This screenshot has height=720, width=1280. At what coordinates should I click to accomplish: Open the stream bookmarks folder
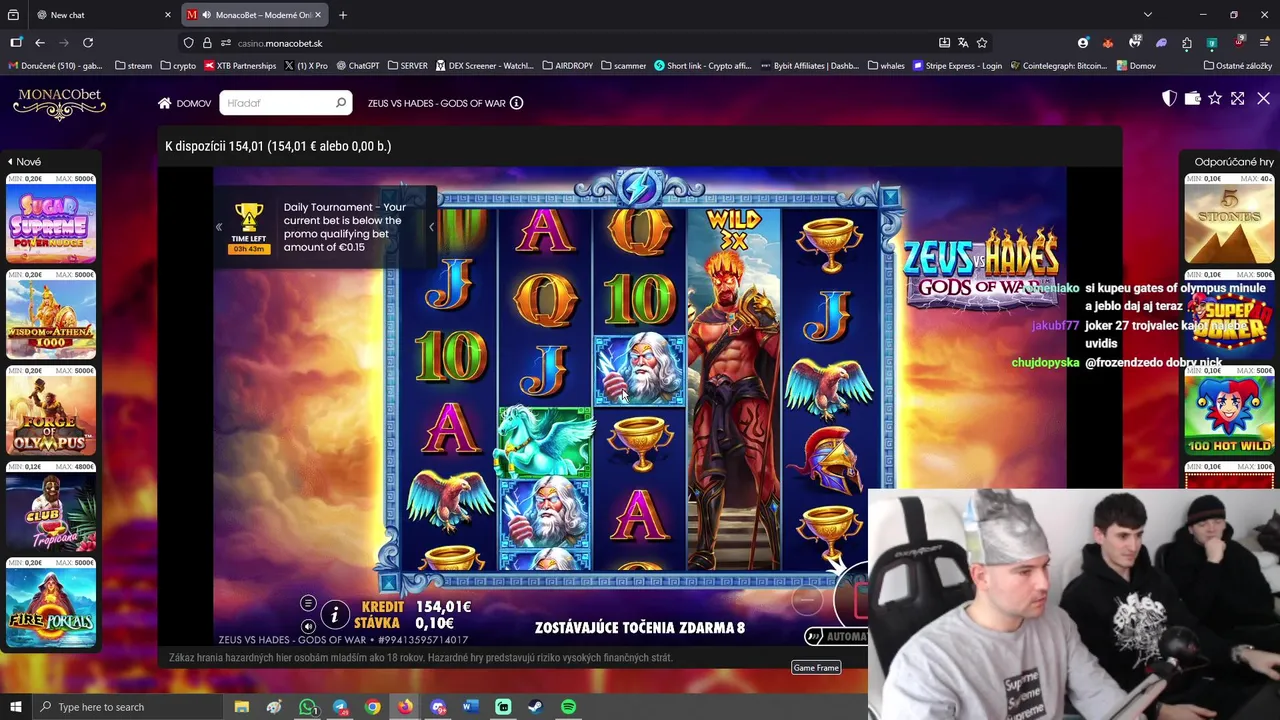(133, 66)
